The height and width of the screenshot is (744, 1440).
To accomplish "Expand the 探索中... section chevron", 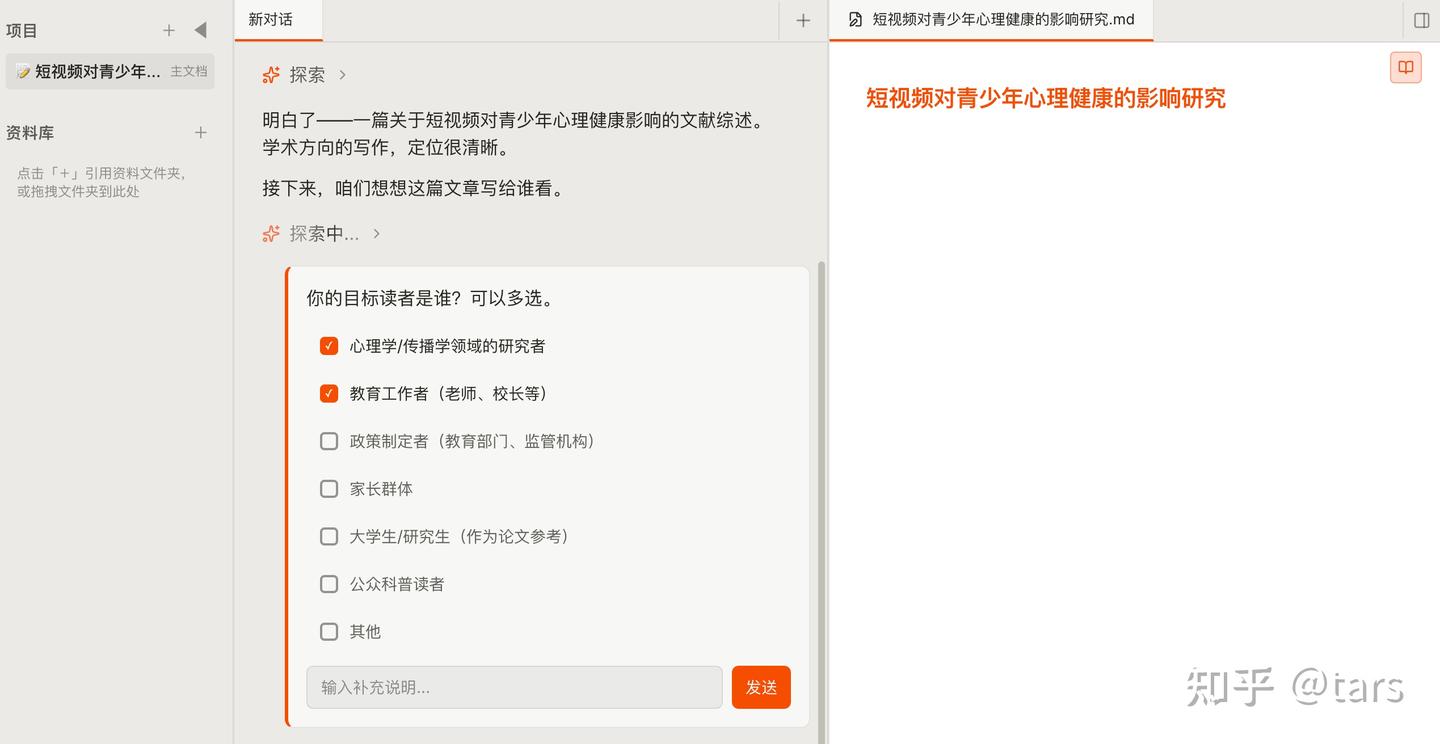I will pos(376,233).
